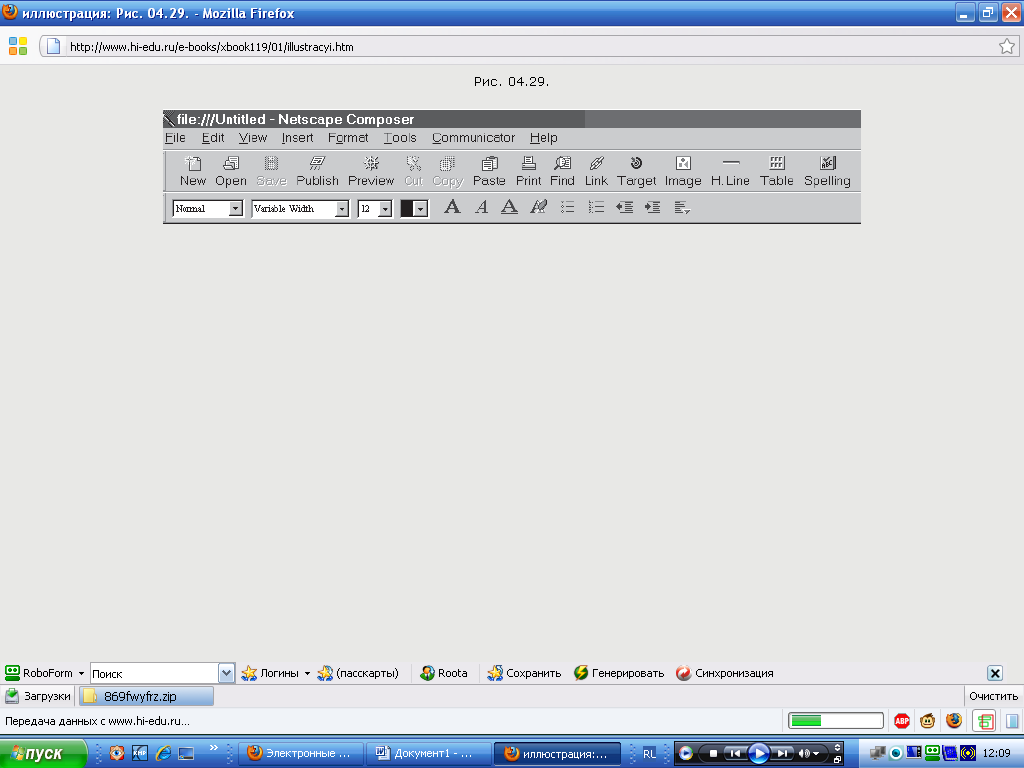Viewport: 1024px width, 768px height.
Task: Click the play button in taskbar player
Action: tap(758, 754)
